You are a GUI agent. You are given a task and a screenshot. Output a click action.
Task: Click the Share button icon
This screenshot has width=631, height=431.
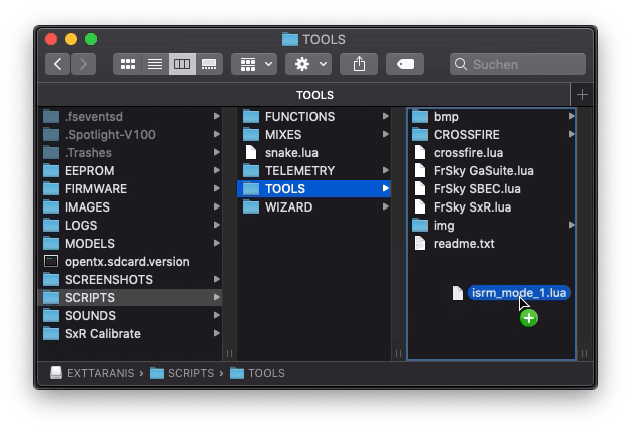click(359, 64)
